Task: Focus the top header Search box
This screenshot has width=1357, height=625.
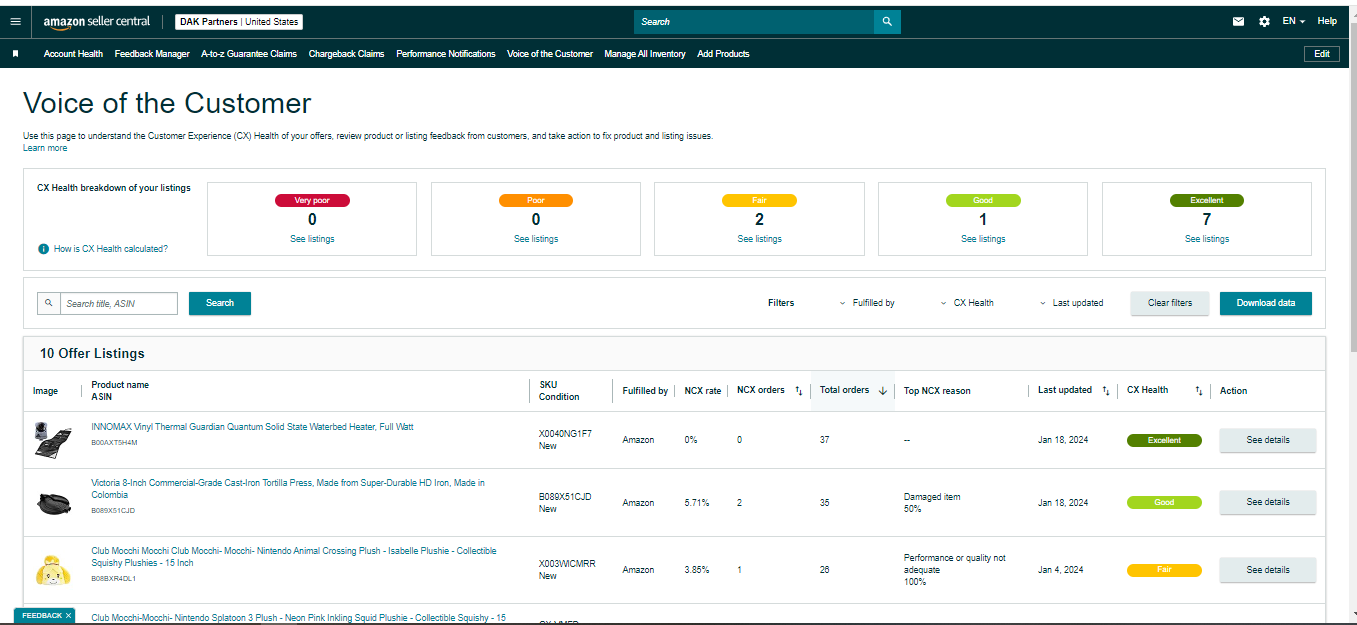Action: click(754, 21)
